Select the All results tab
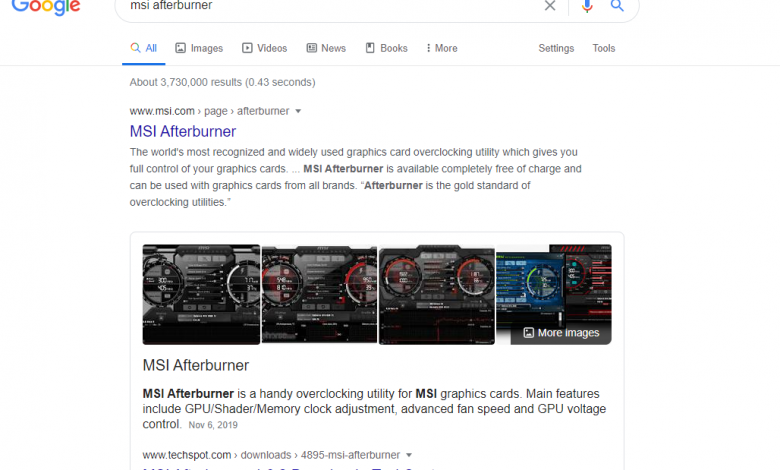The width and height of the screenshot is (780, 470). [x=143, y=48]
